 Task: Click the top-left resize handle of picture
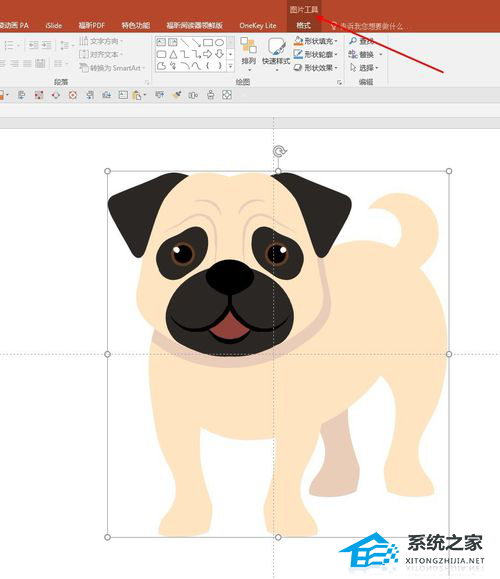point(107,171)
